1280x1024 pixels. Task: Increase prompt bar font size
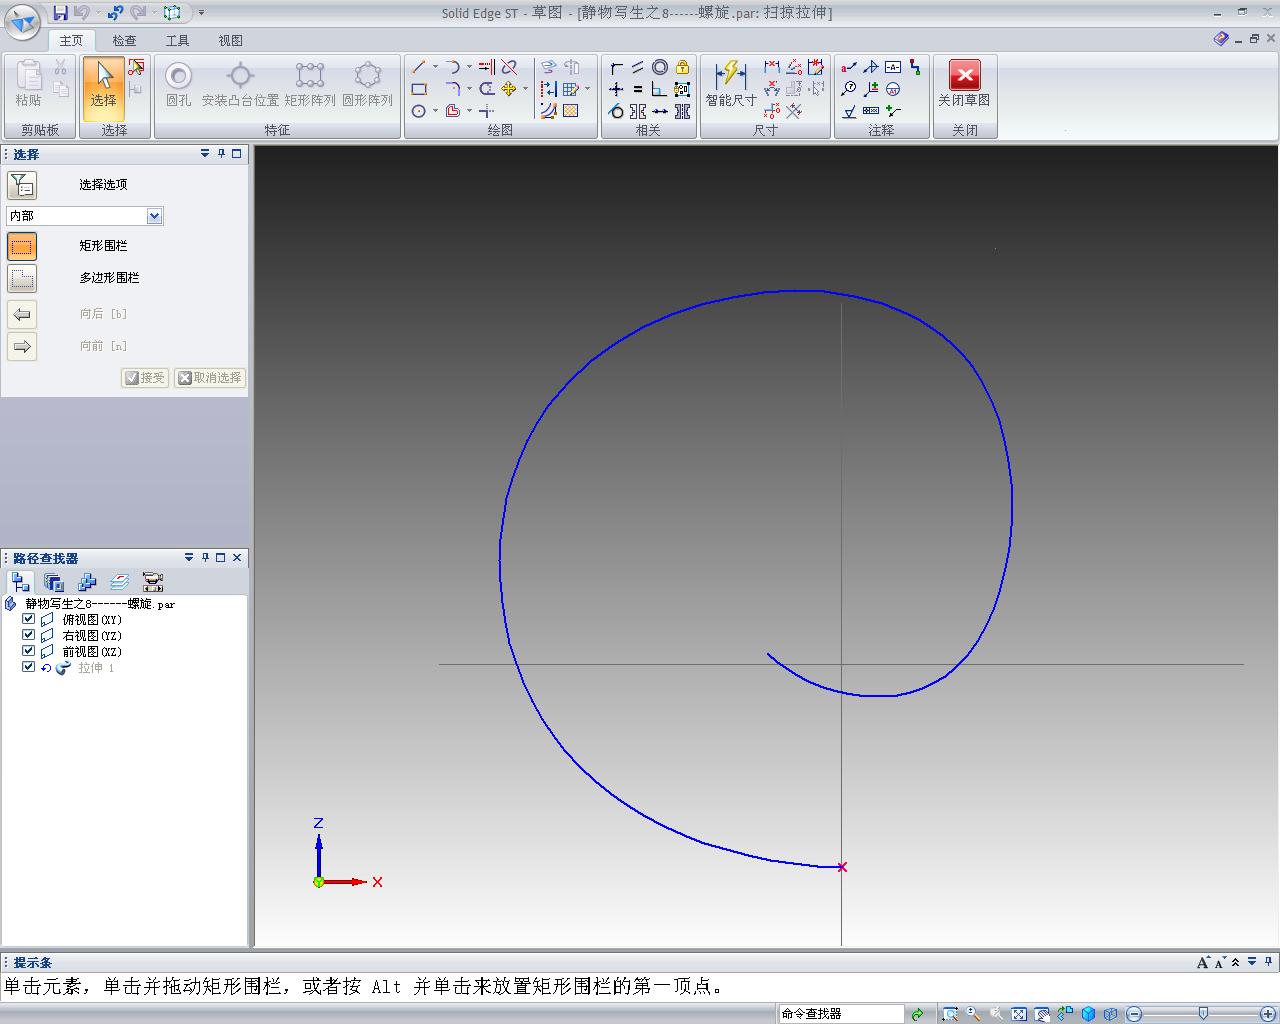pyautogui.click(x=1203, y=963)
